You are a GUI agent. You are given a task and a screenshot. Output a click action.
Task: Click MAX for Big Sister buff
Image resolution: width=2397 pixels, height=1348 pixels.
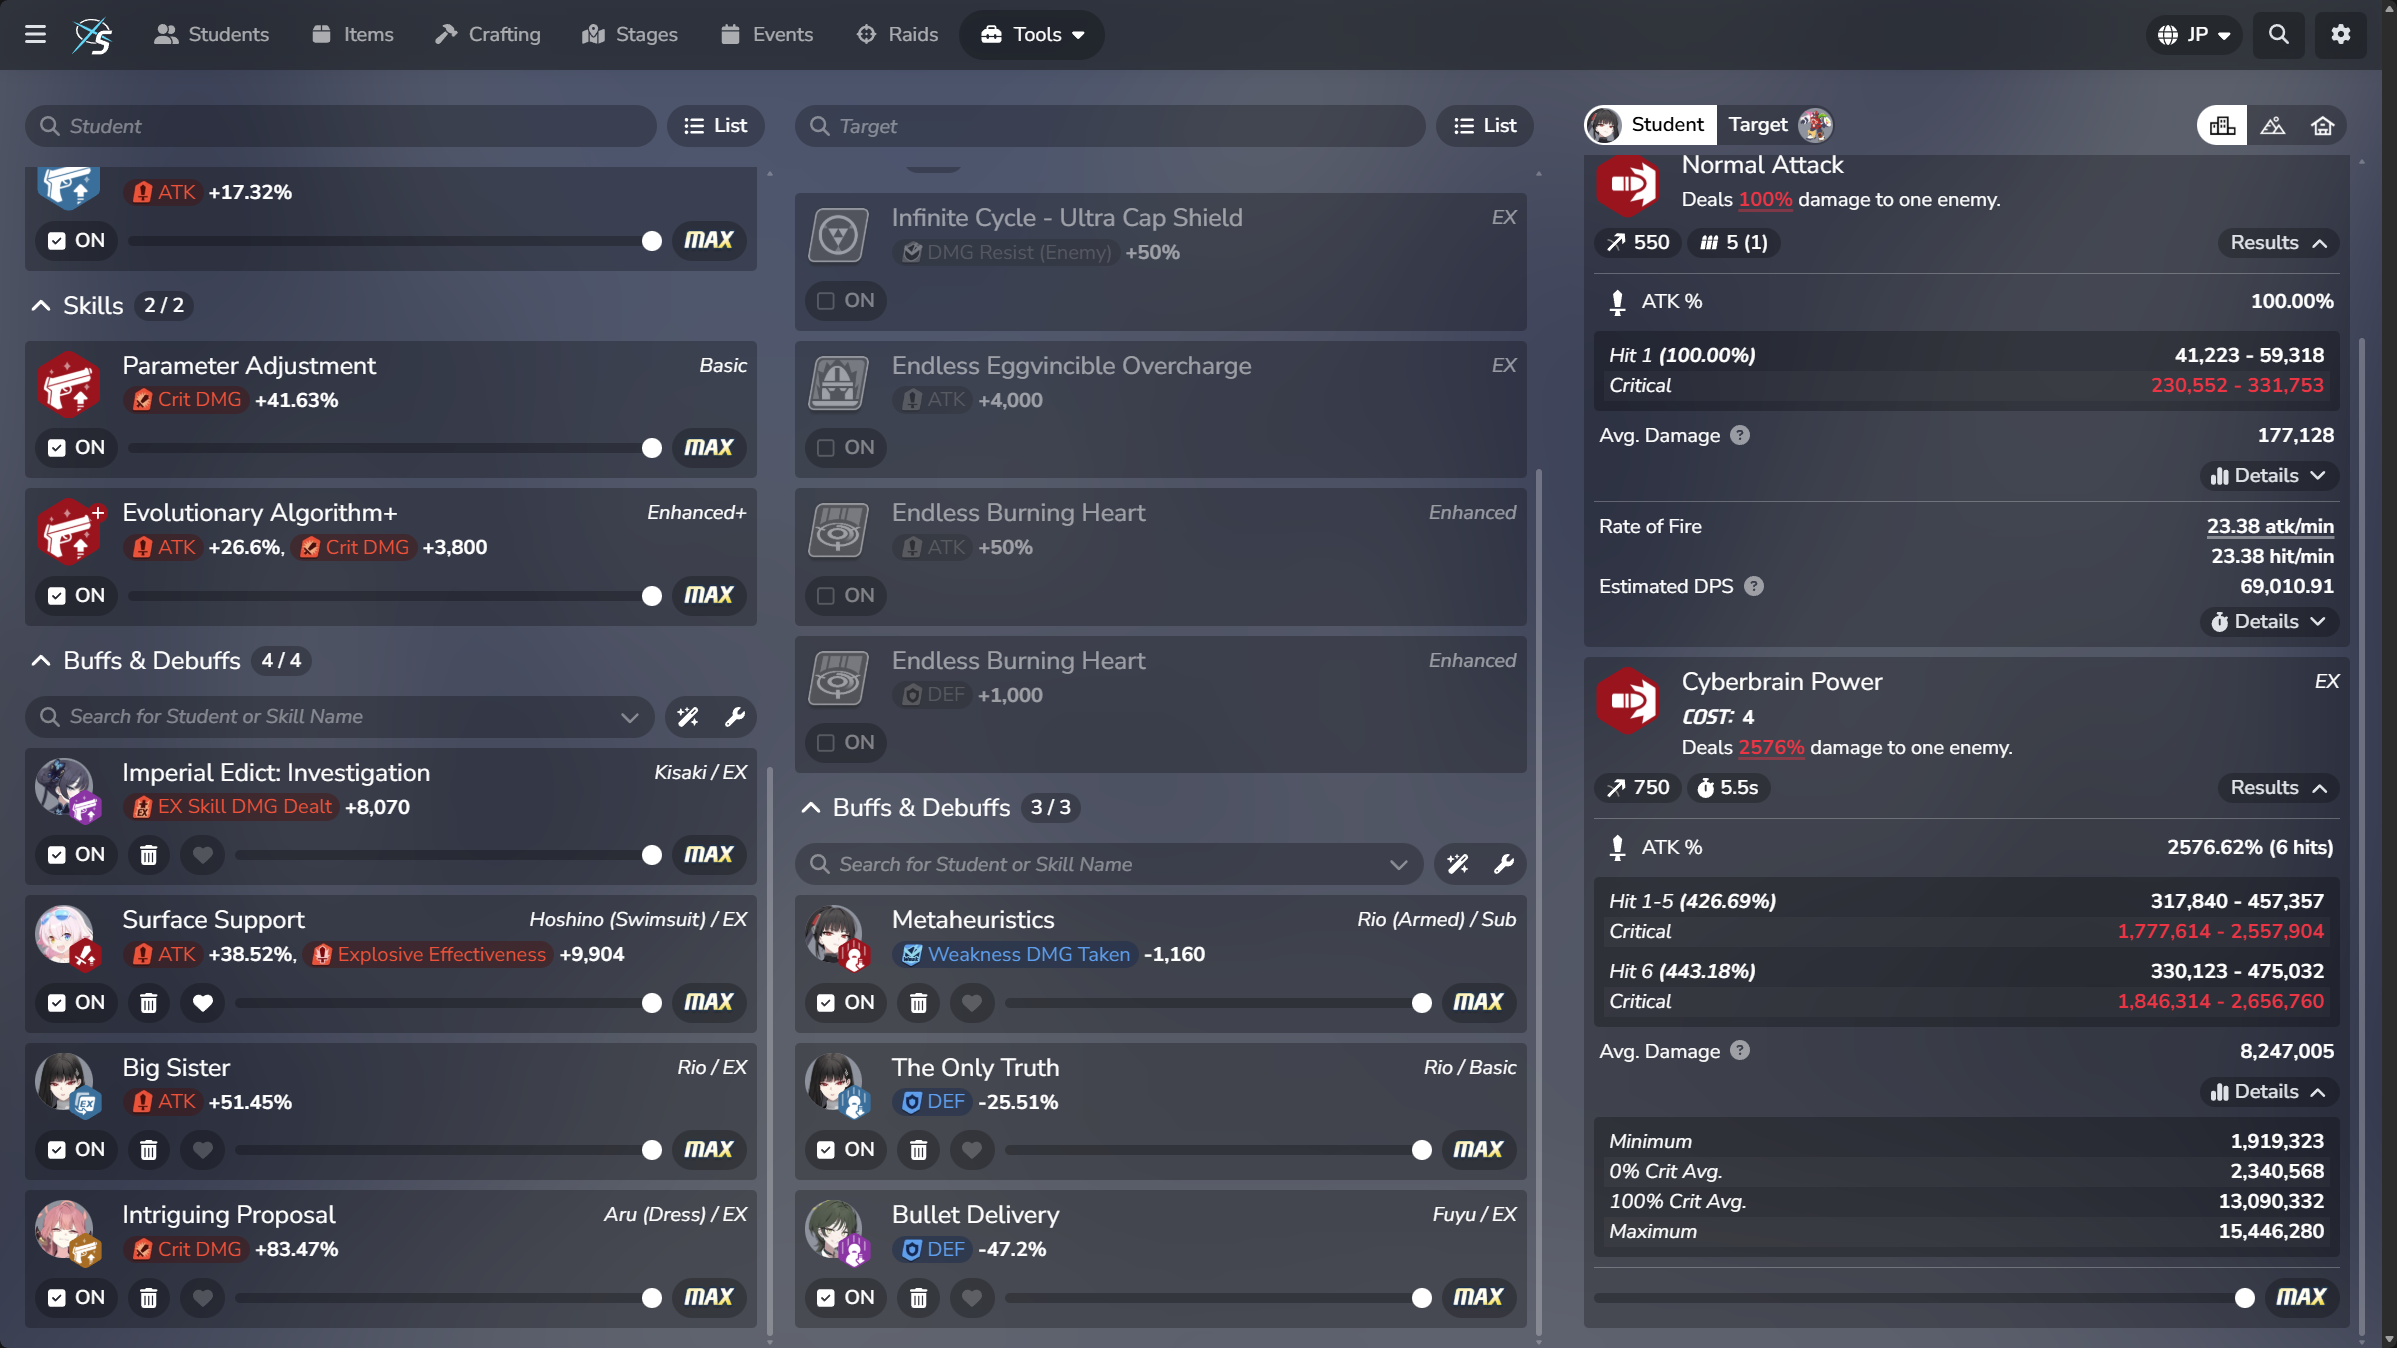pos(708,1150)
